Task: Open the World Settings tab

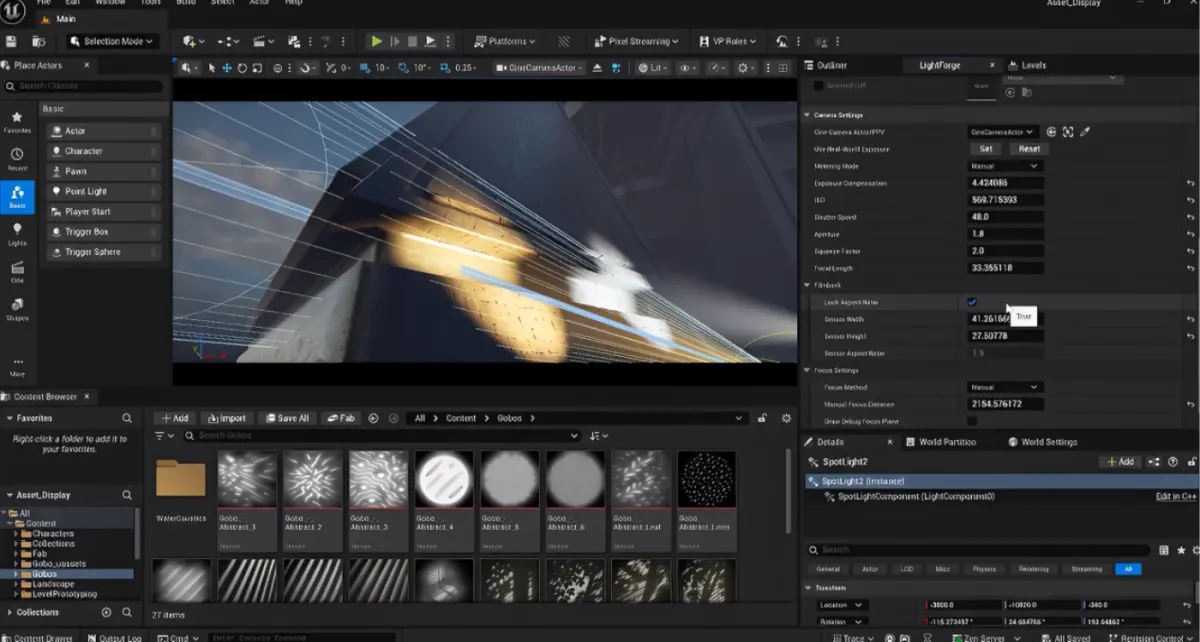Action: 1047,442
